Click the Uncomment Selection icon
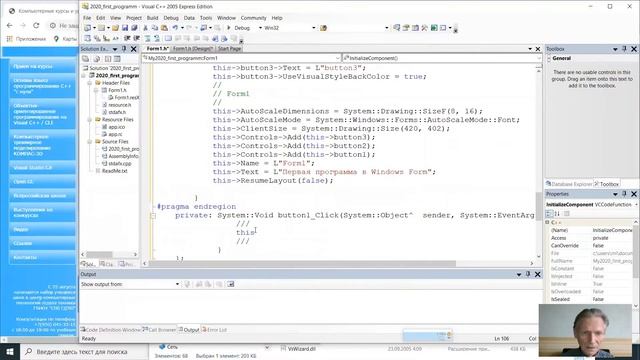Viewport: 640px width, 360px height. coord(156,38)
